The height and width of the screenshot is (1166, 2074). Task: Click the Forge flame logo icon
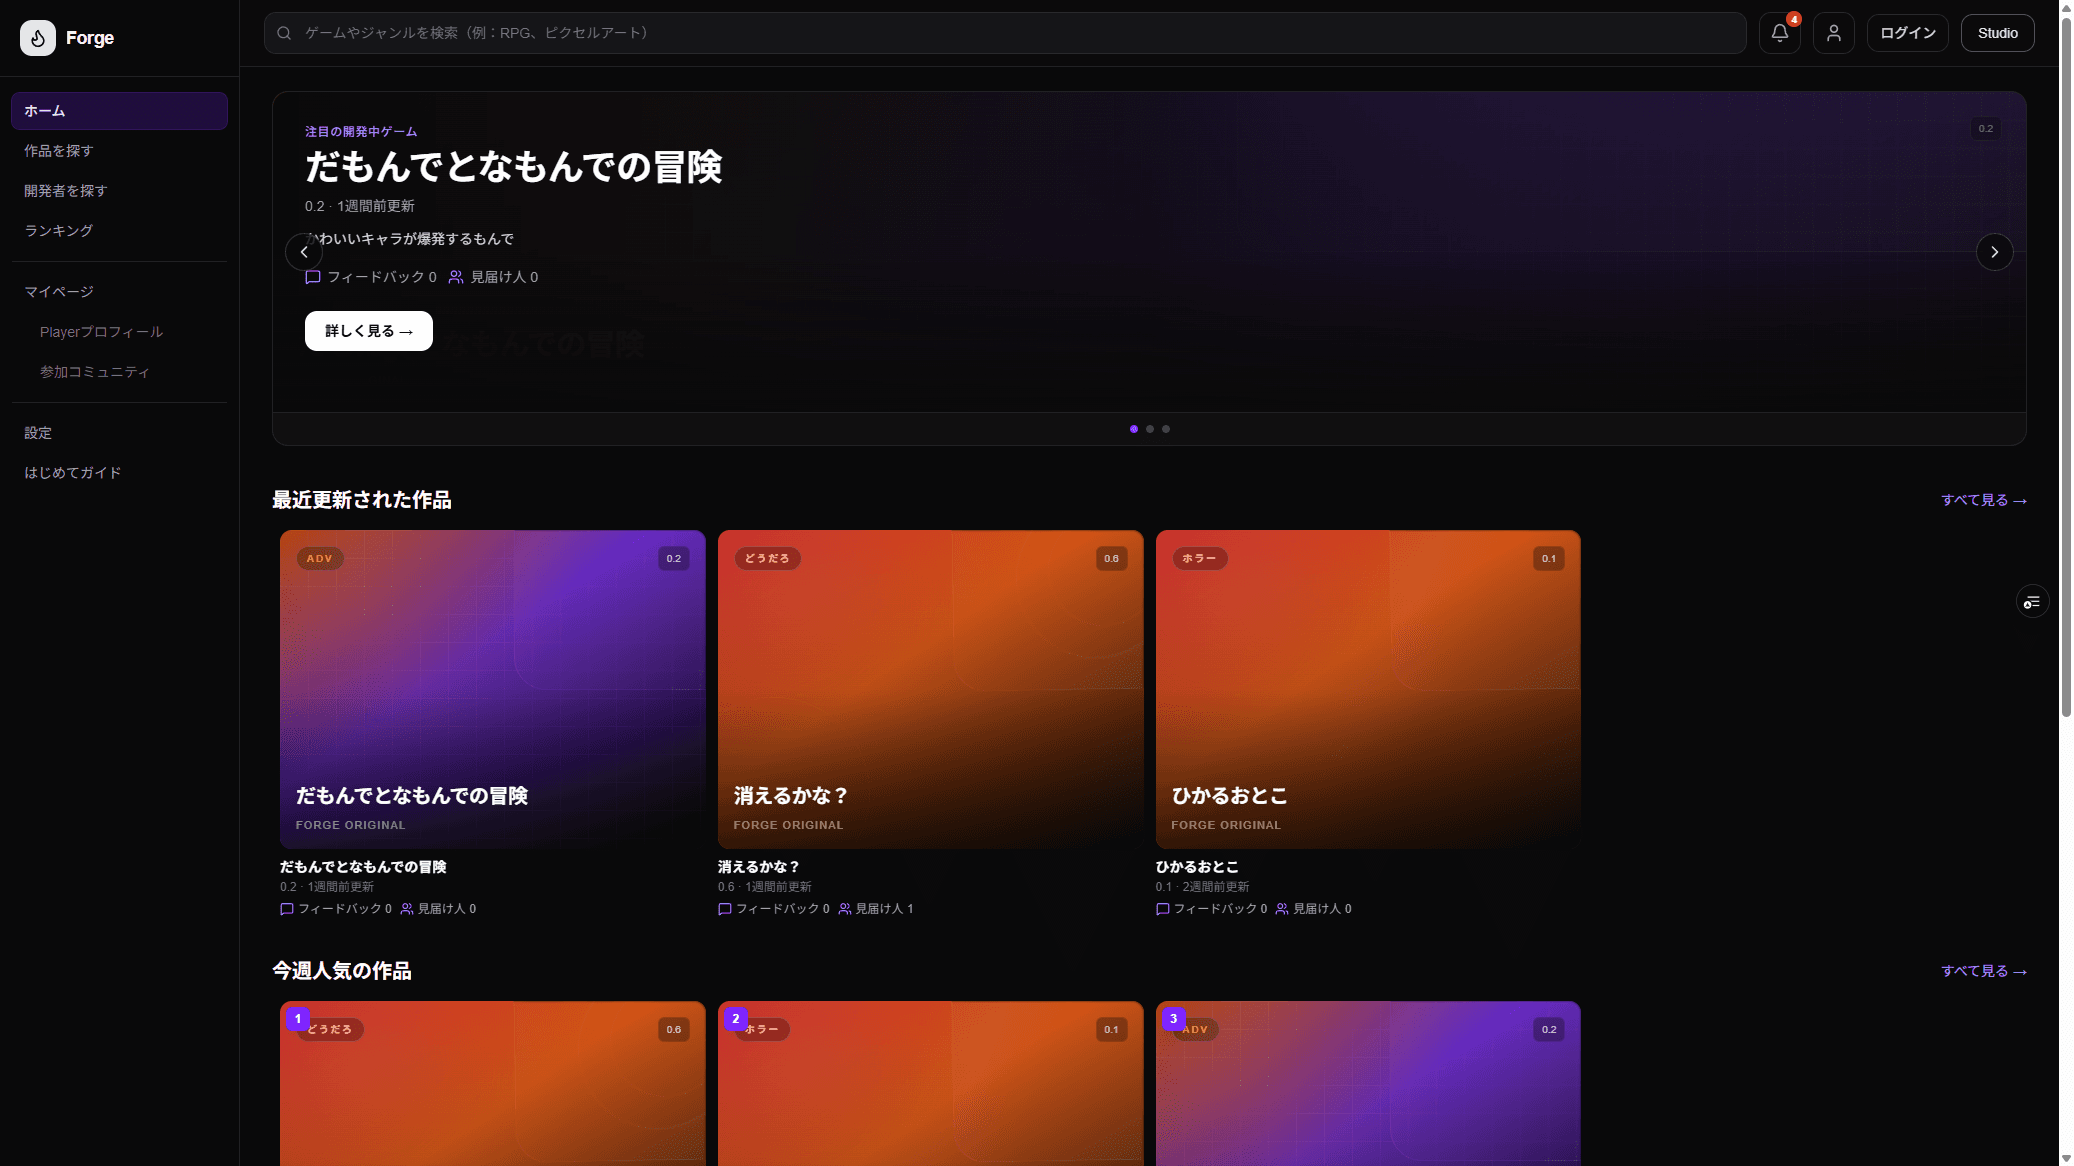click(x=38, y=38)
